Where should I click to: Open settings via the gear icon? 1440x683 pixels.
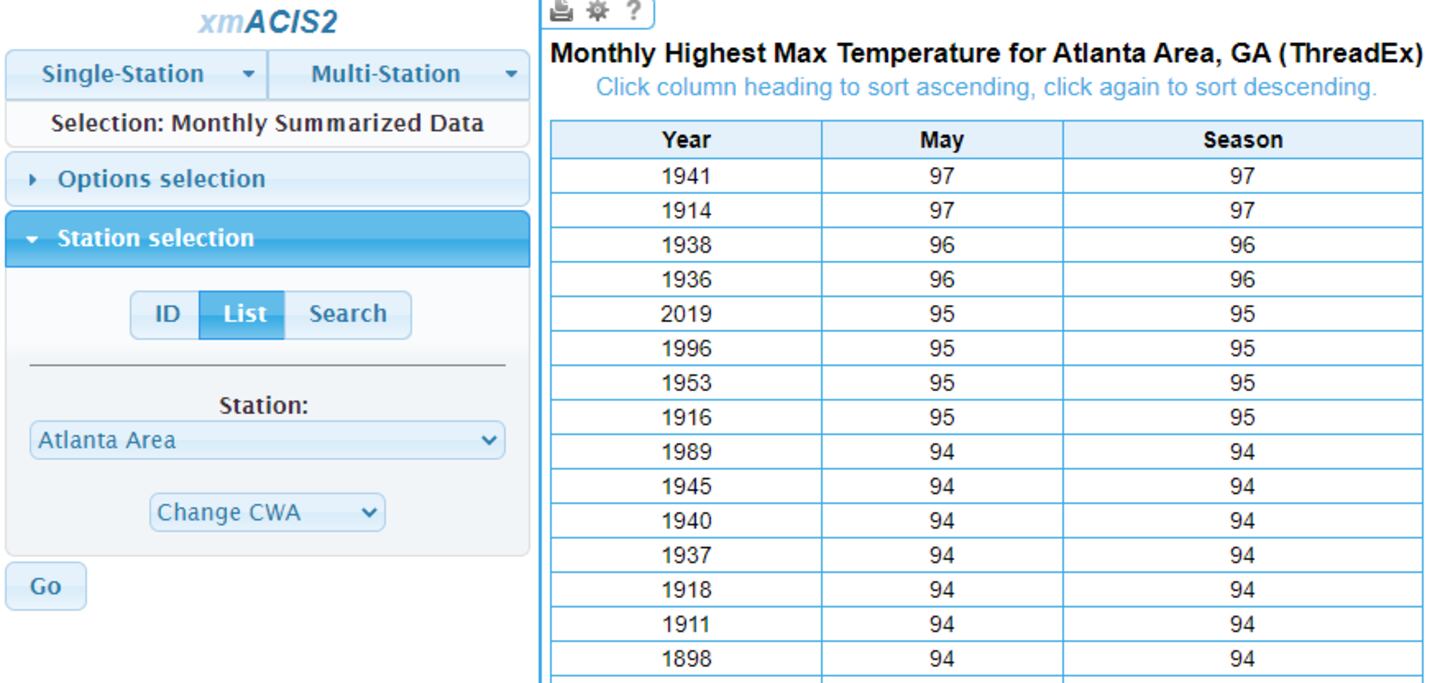[x=597, y=10]
